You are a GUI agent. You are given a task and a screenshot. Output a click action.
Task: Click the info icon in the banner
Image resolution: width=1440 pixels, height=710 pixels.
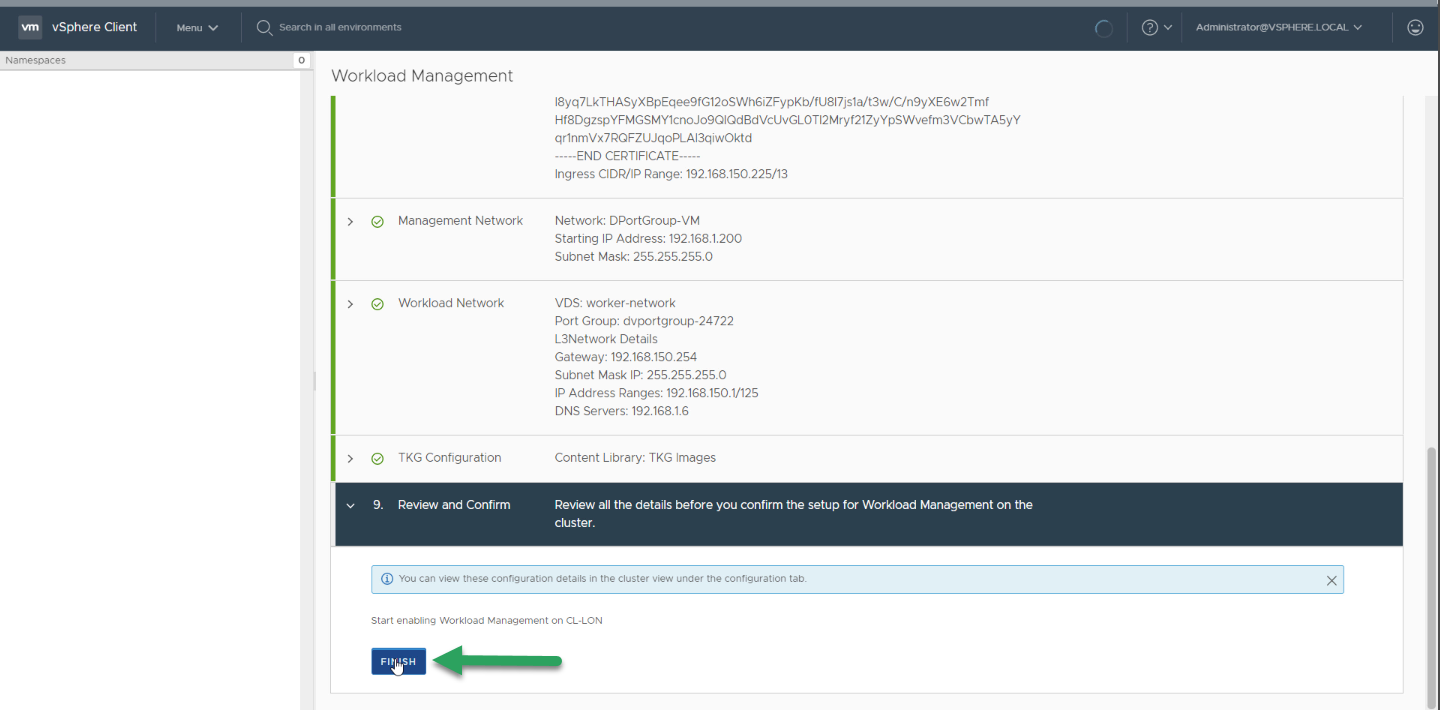pyautogui.click(x=387, y=579)
